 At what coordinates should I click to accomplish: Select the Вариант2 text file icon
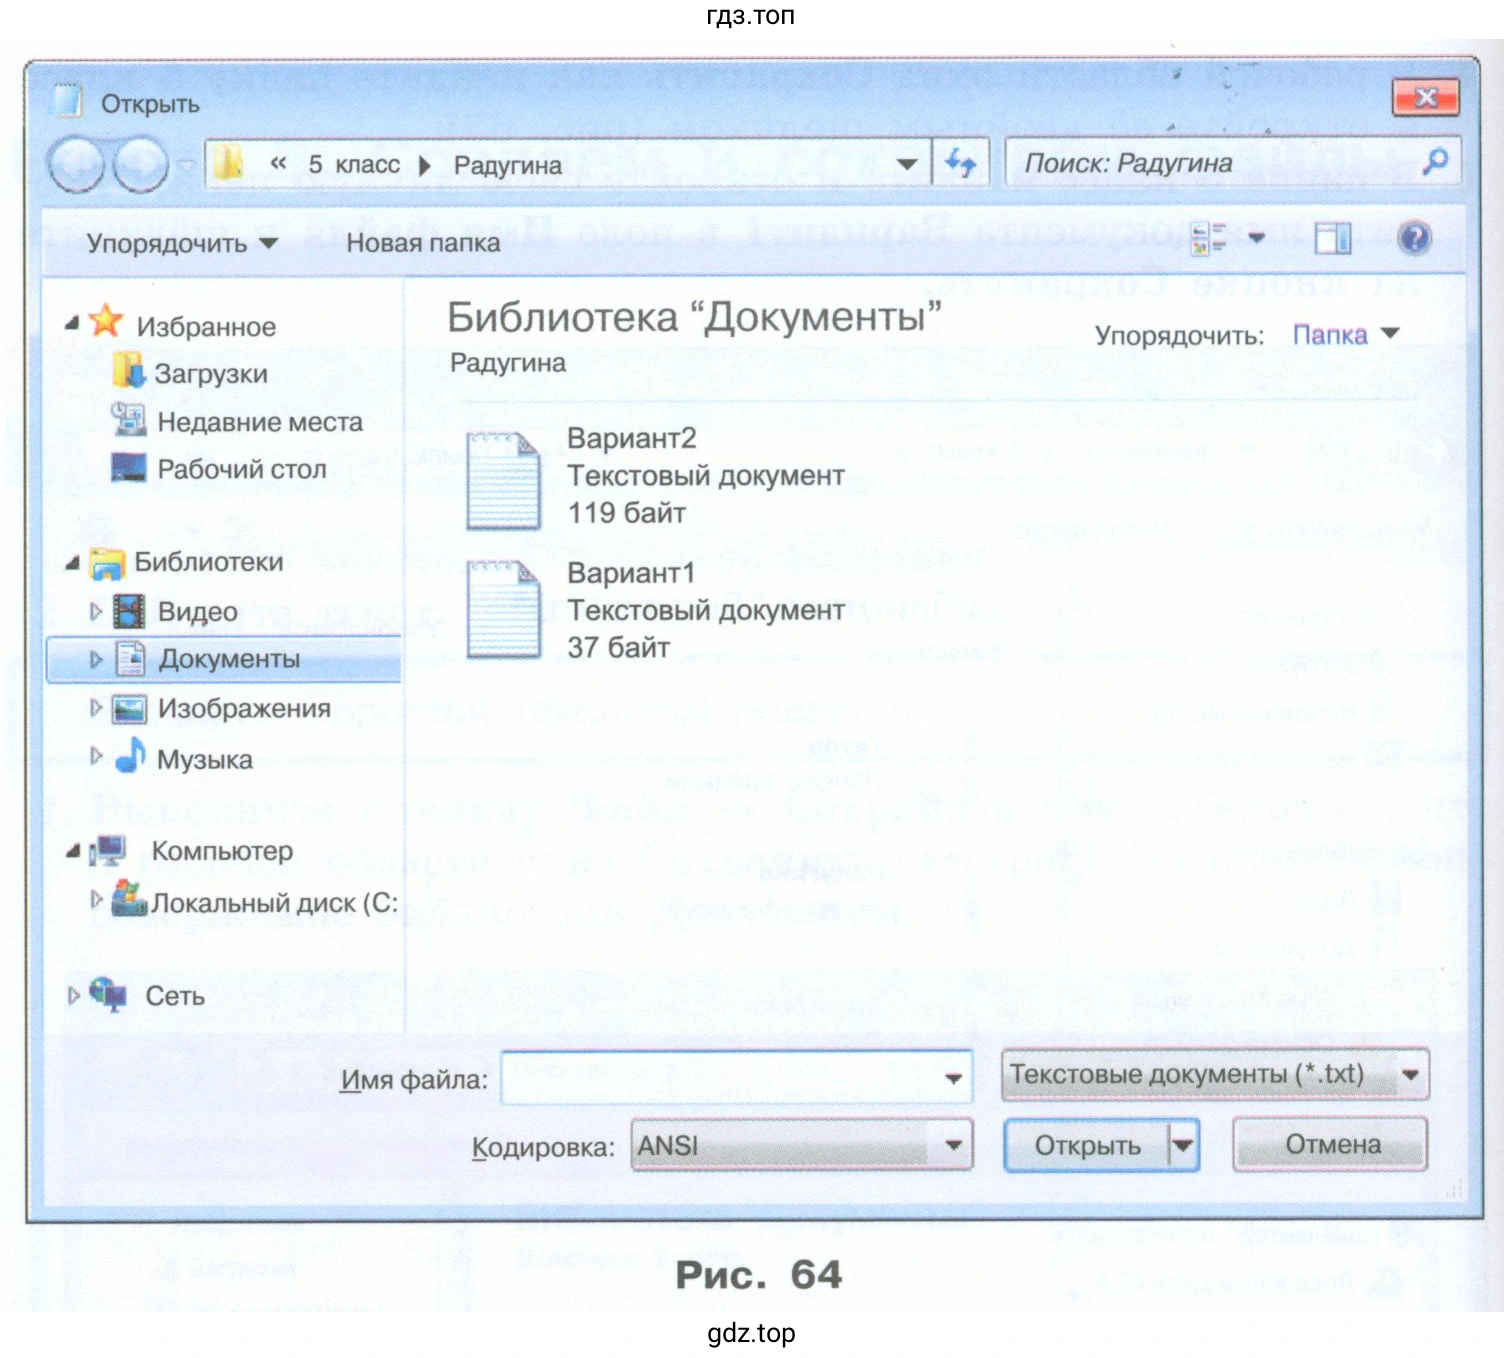click(503, 481)
